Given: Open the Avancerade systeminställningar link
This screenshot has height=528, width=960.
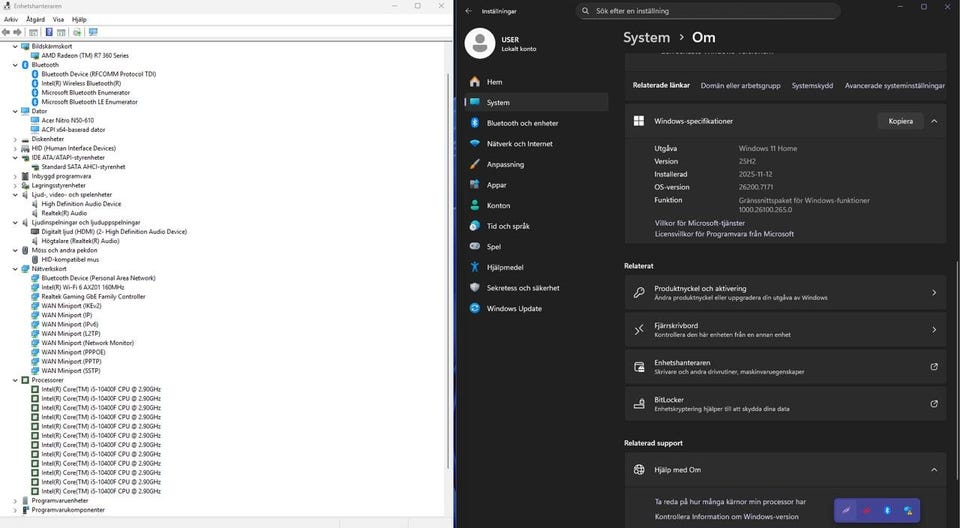Looking at the screenshot, I should click(x=894, y=86).
